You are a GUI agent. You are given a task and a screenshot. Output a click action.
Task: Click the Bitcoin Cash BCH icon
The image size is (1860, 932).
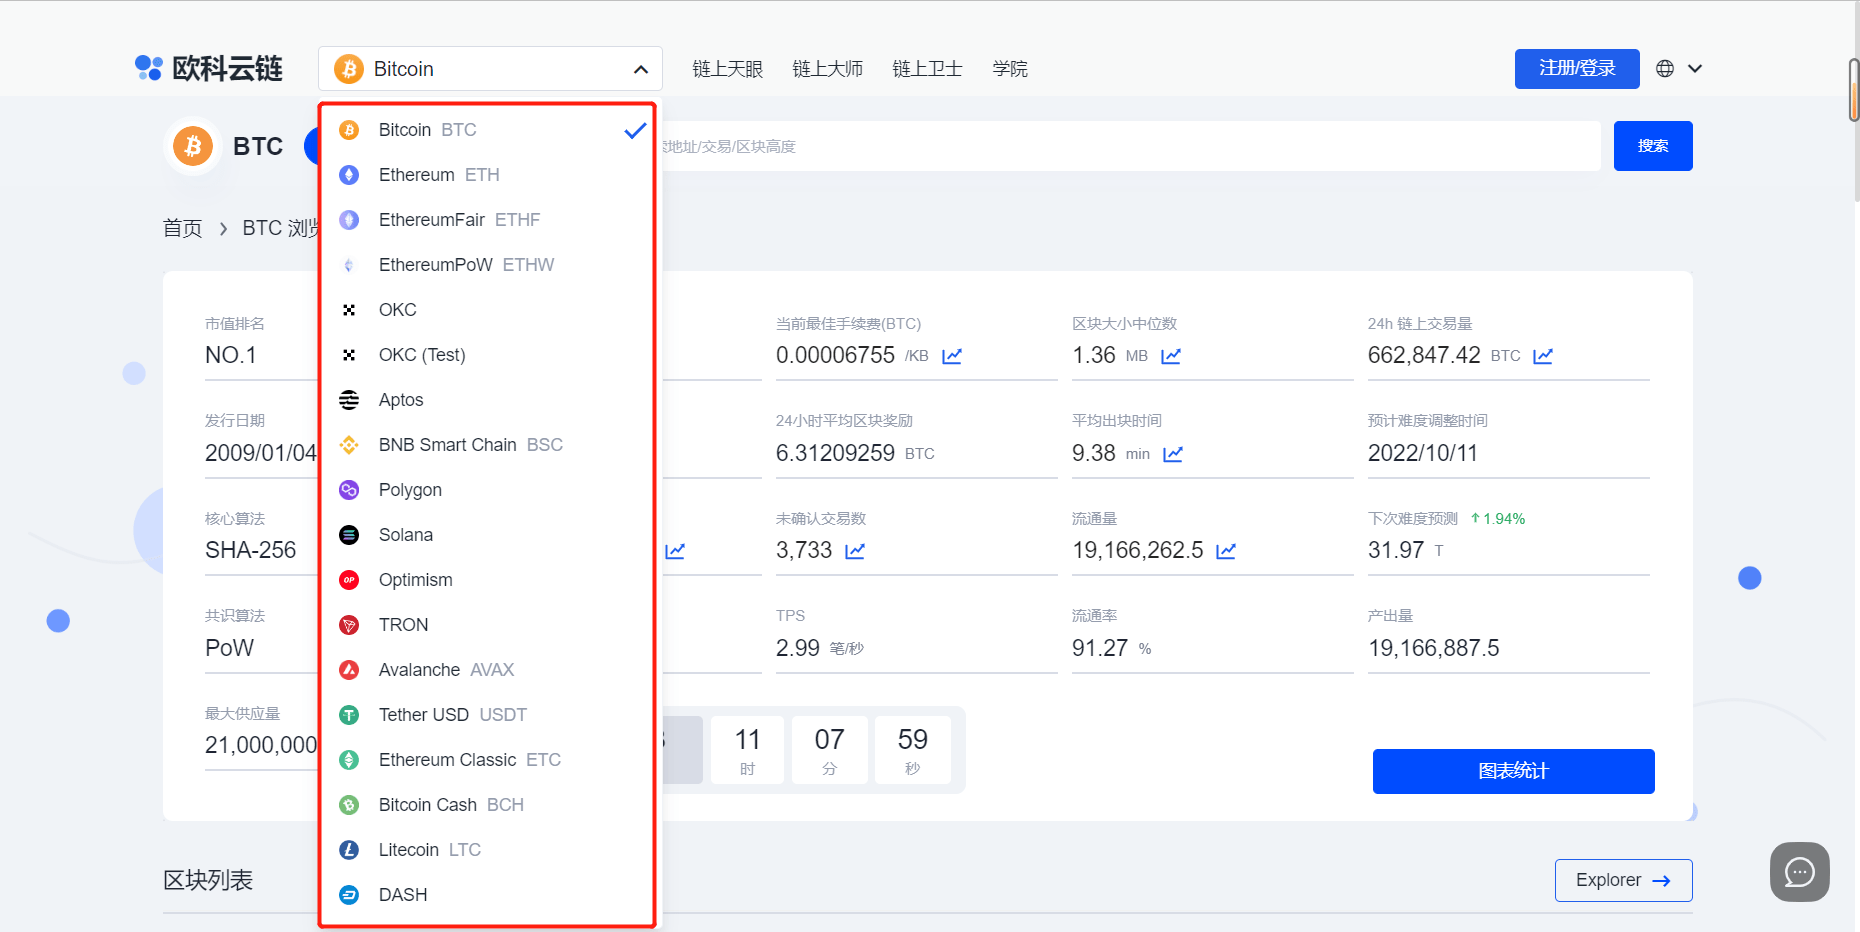click(x=349, y=805)
